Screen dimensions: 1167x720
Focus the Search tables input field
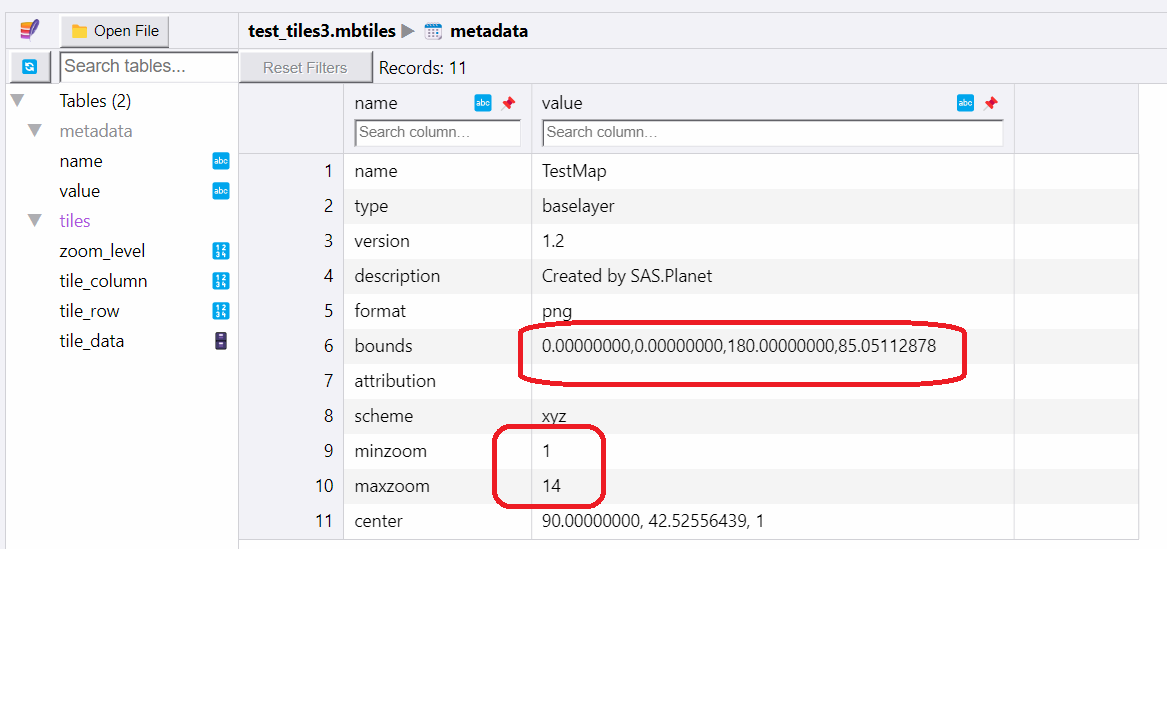tap(148, 66)
